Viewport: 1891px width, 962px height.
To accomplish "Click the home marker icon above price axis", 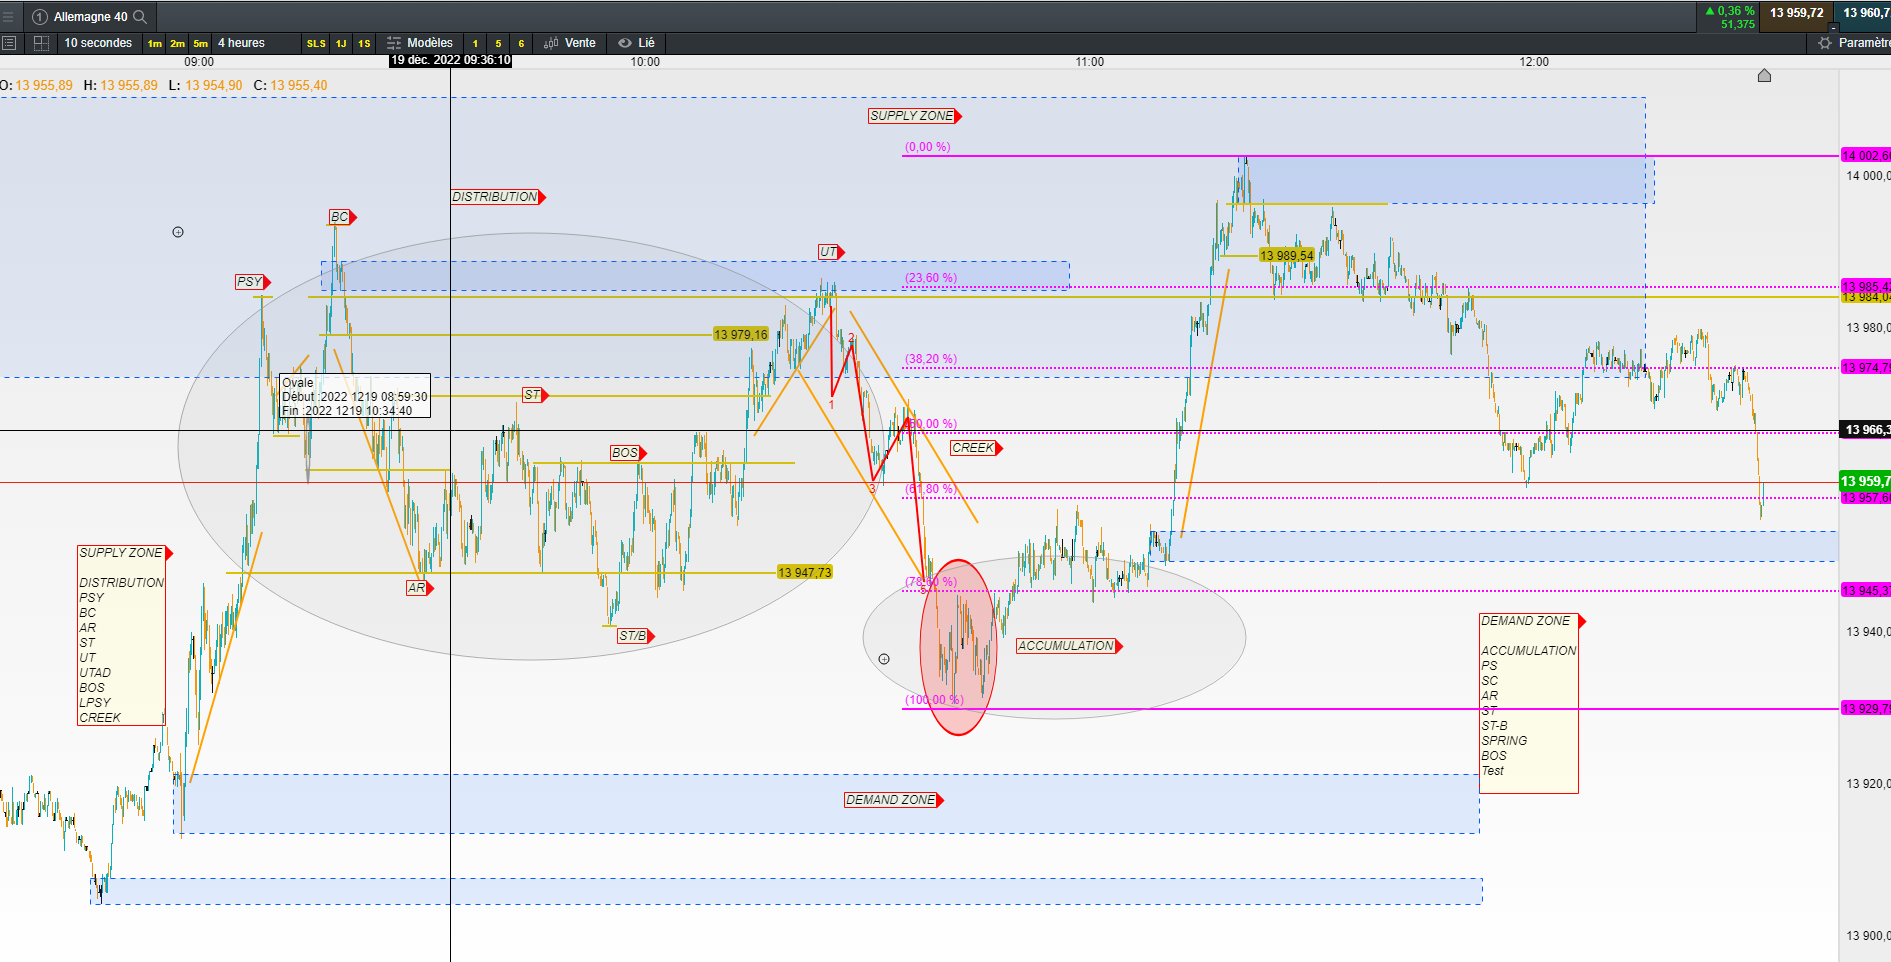I will (x=1764, y=76).
